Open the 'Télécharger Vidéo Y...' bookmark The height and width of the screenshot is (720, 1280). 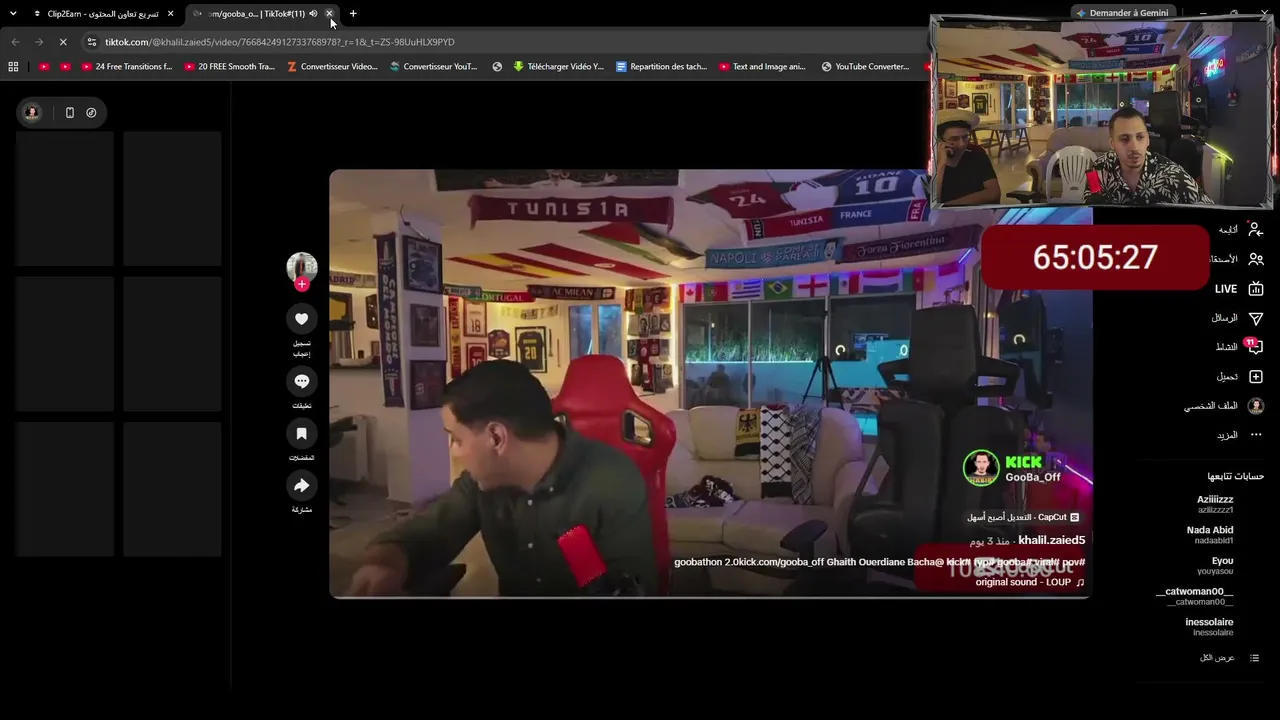(x=559, y=67)
